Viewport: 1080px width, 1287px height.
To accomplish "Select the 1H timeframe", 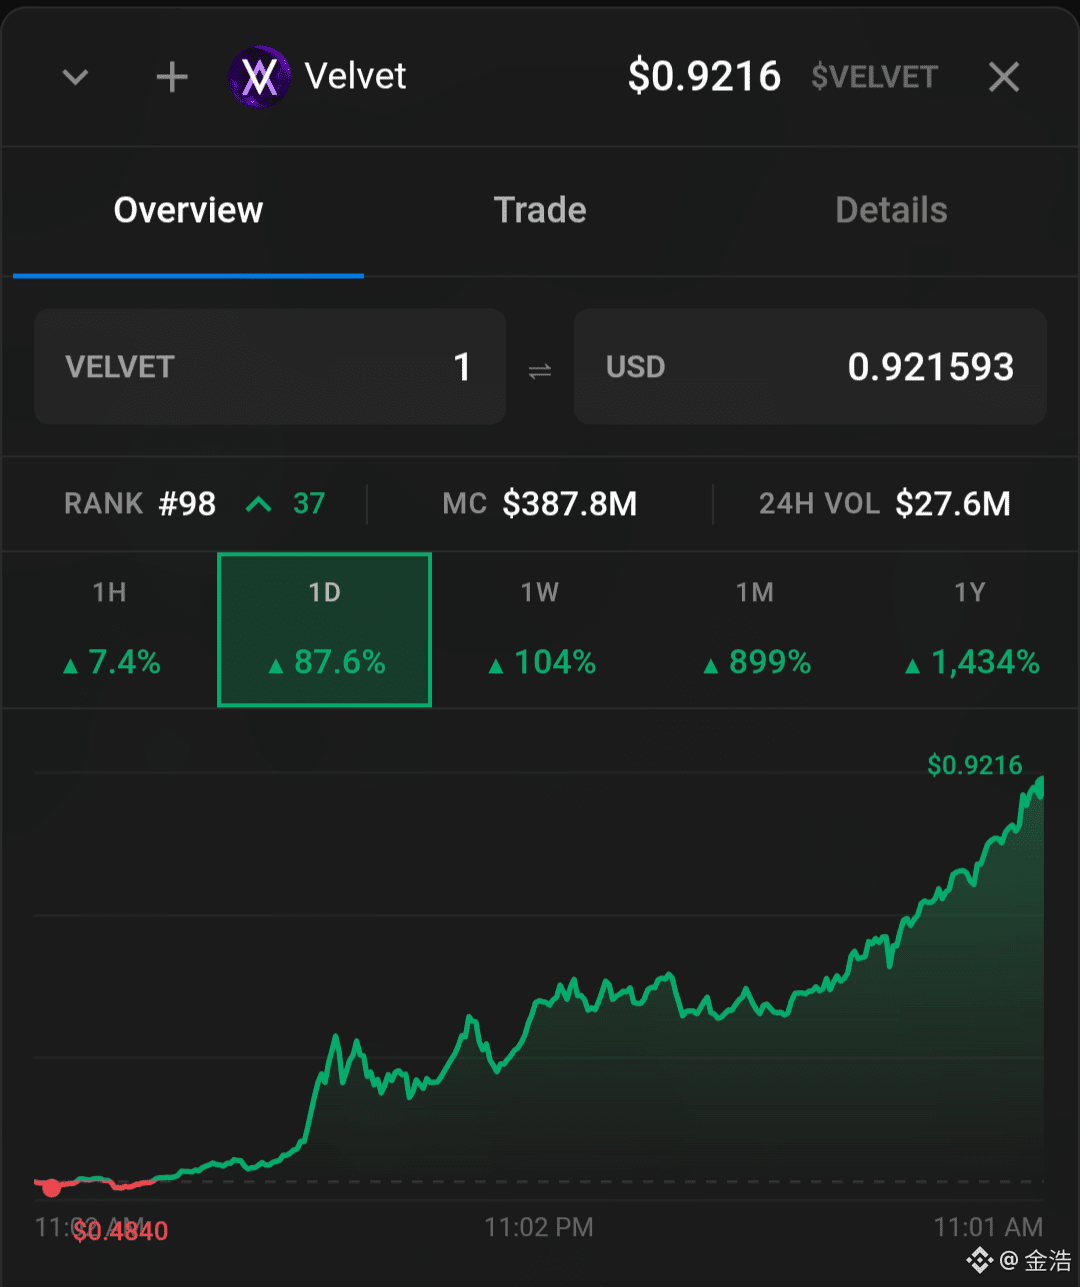I will [110, 630].
